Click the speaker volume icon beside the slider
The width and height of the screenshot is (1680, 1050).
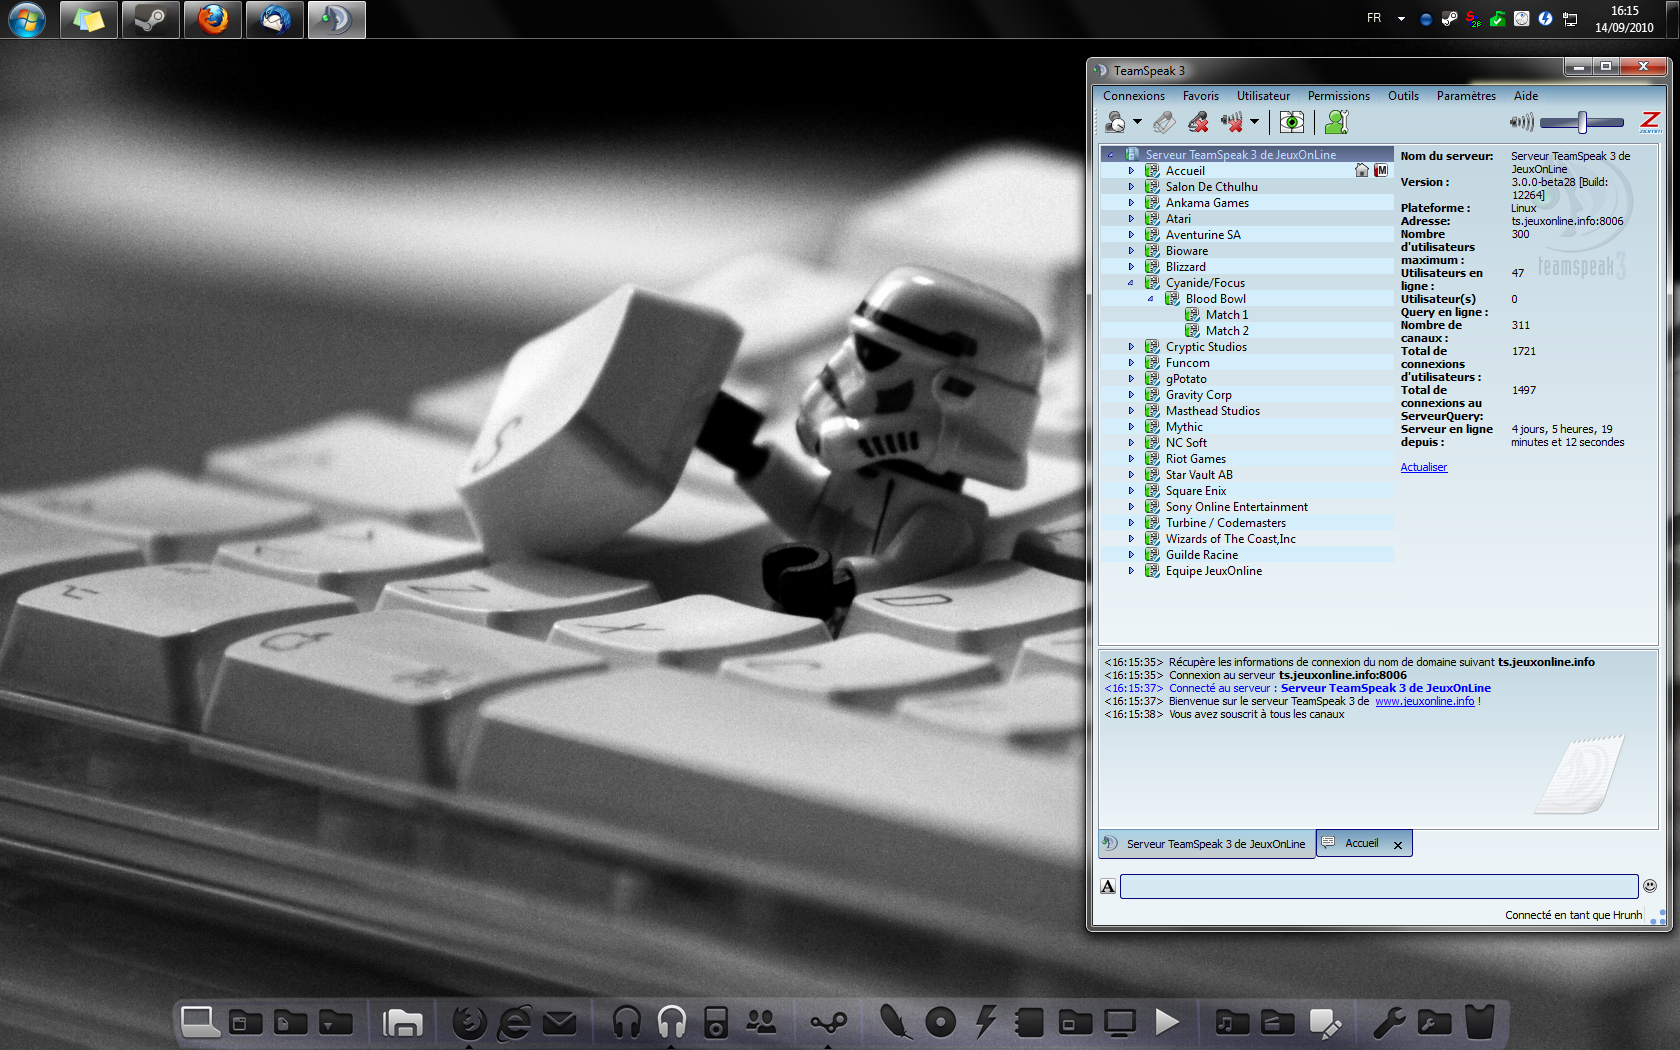[1521, 122]
